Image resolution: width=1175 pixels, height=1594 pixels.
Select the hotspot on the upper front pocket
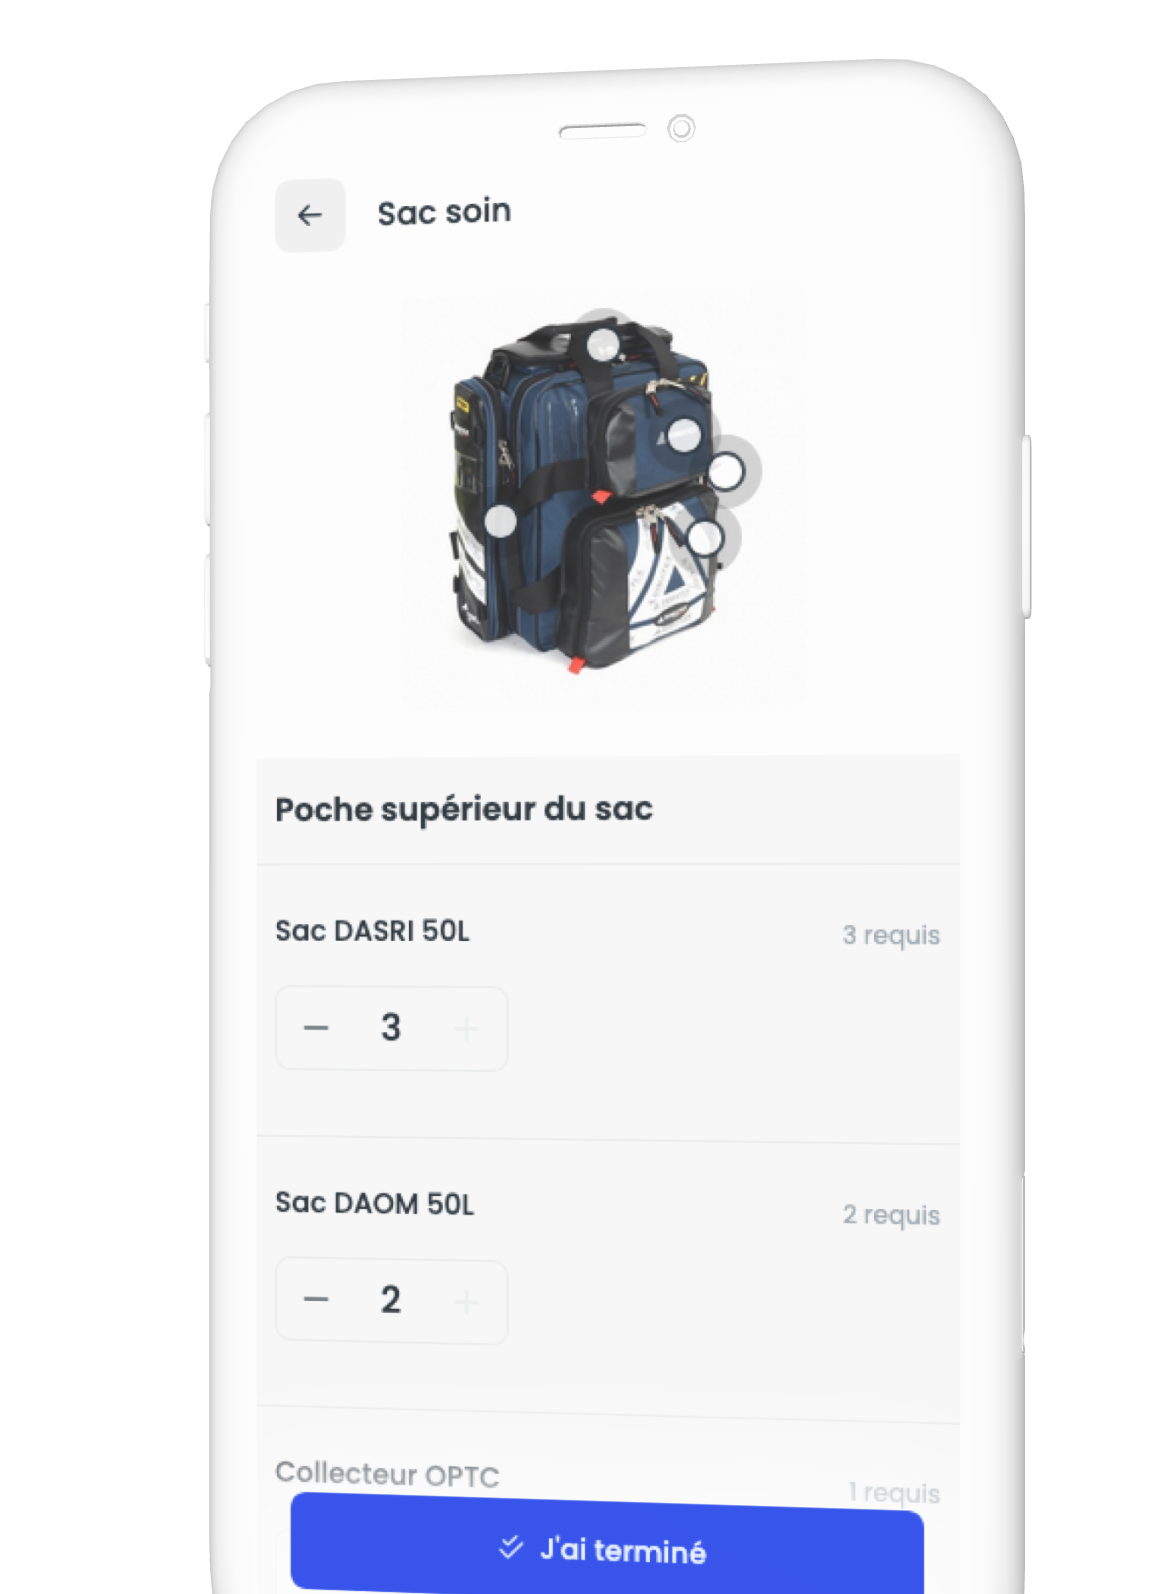(x=684, y=435)
